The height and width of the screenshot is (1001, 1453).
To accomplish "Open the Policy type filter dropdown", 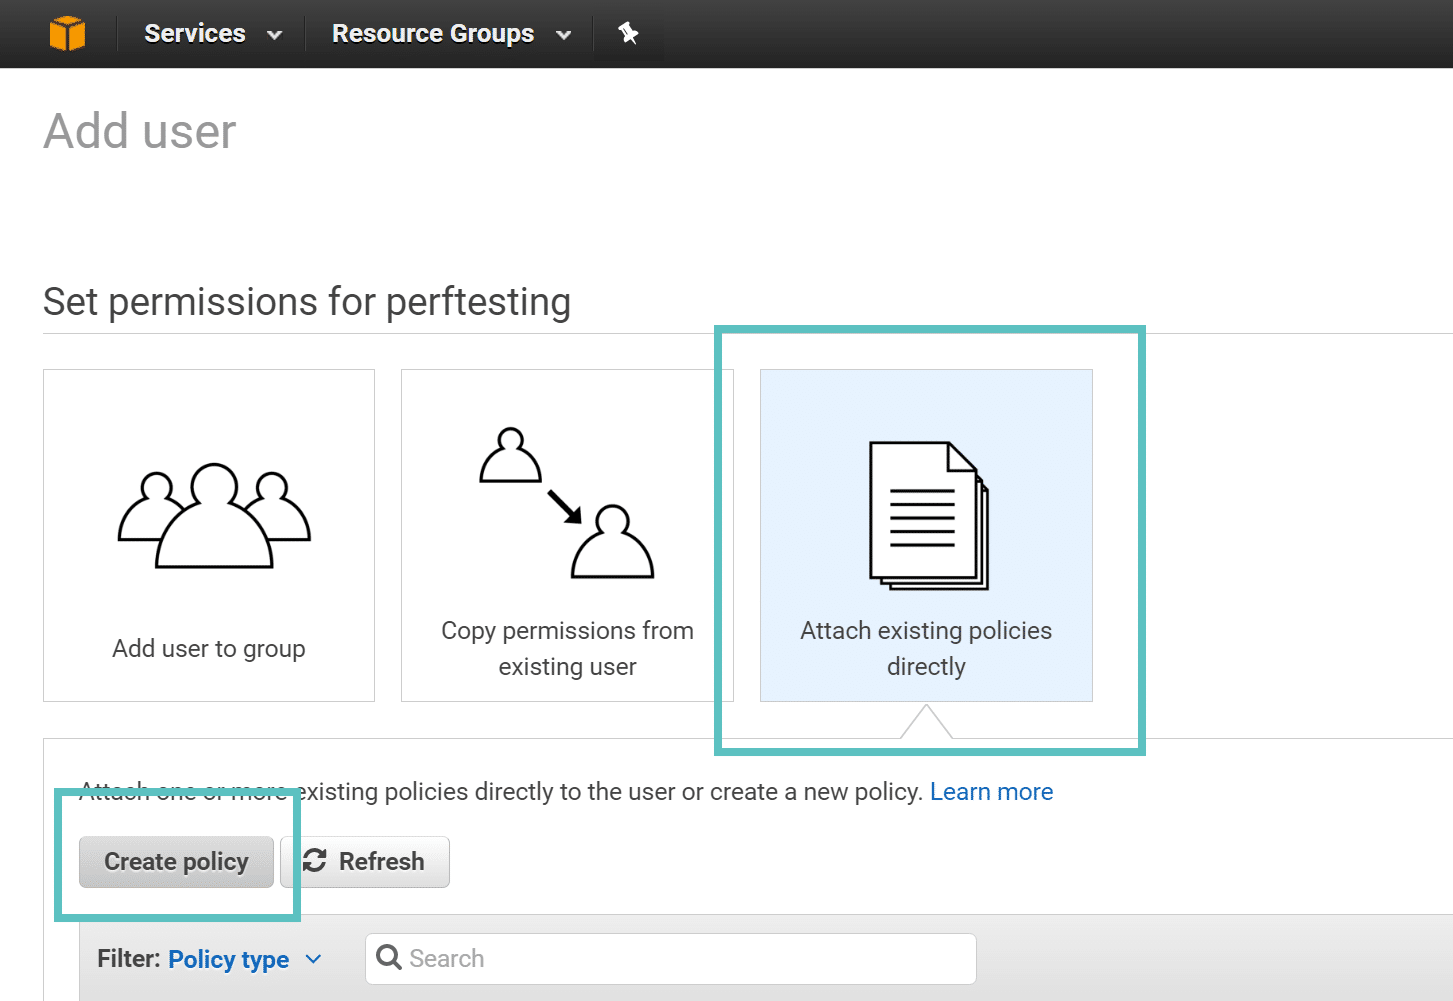I will [245, 958].
